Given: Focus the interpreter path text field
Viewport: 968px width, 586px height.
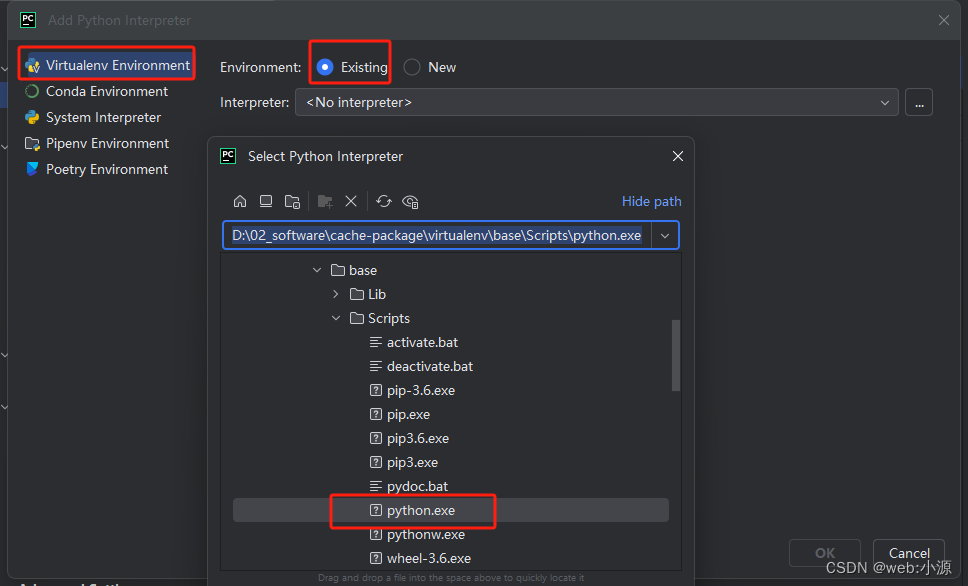Looking at the screenshot, I should pos(437,235).
